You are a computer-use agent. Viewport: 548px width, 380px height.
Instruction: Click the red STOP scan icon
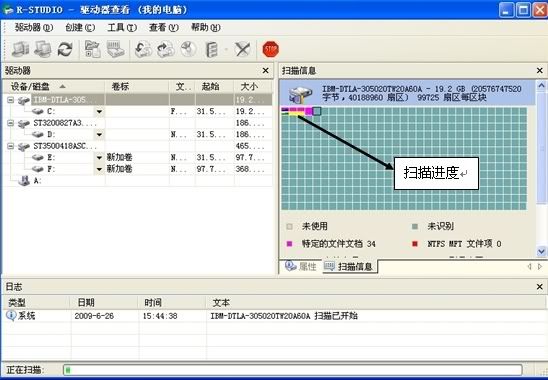(x=270, y=49)
